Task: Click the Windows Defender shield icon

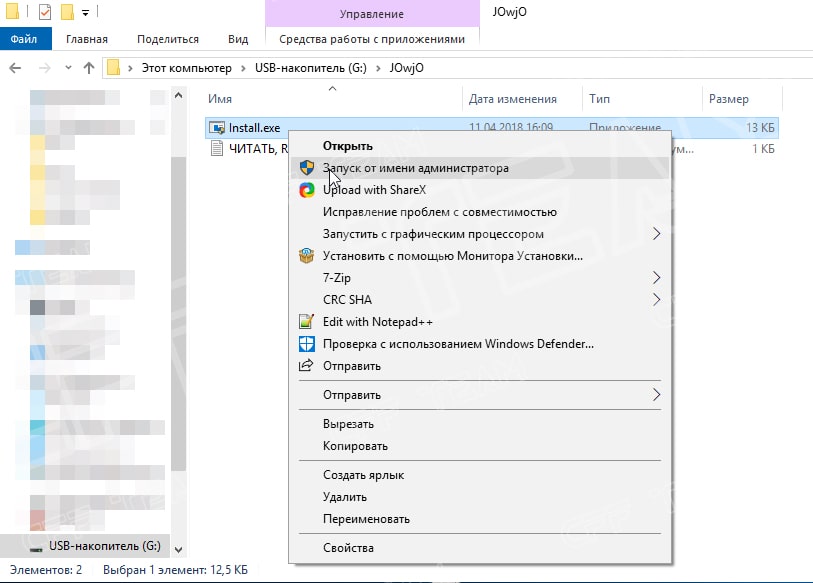Action: (x=306, y=344)
